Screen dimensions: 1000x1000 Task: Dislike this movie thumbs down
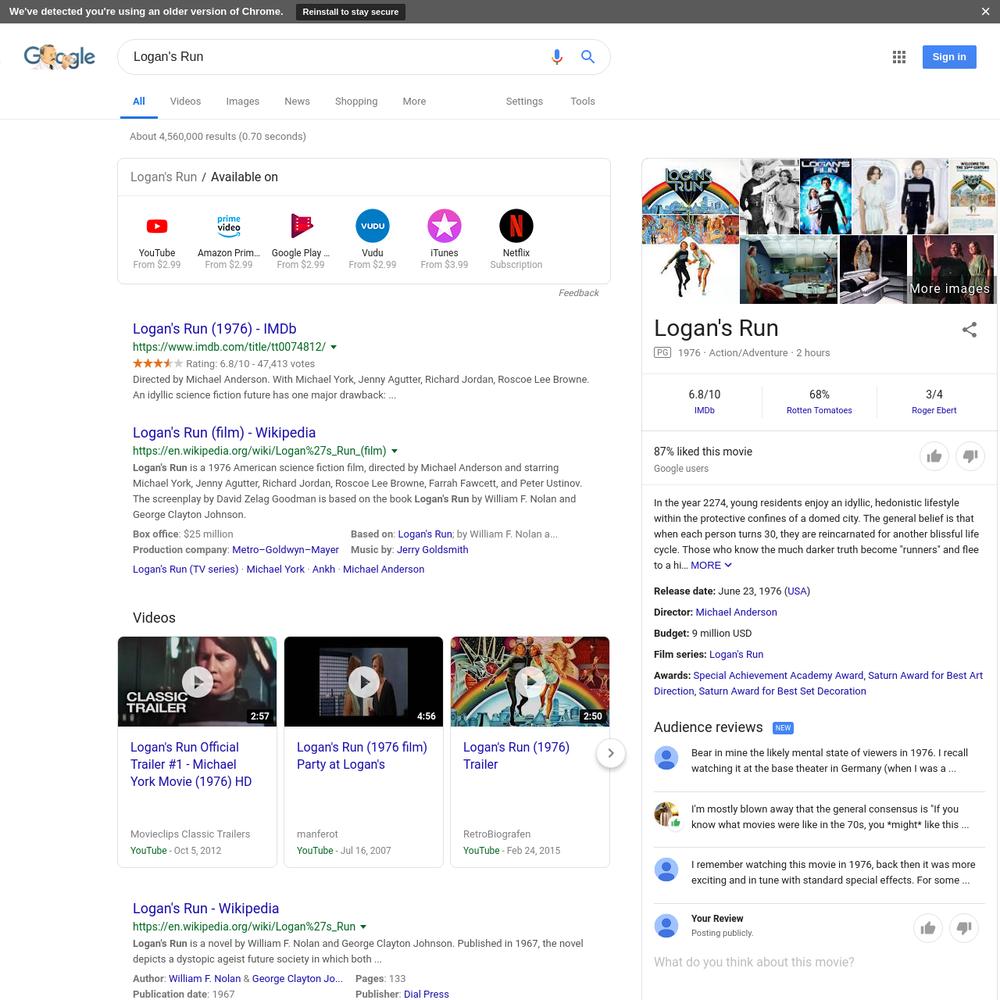(970, 456)
